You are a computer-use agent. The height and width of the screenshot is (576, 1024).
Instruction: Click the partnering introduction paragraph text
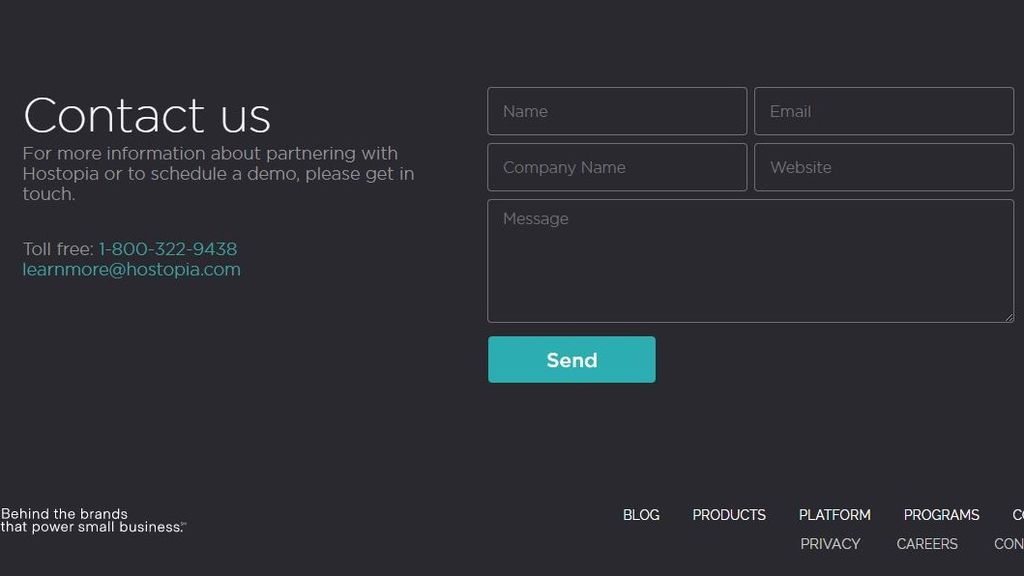click(219, 173)
